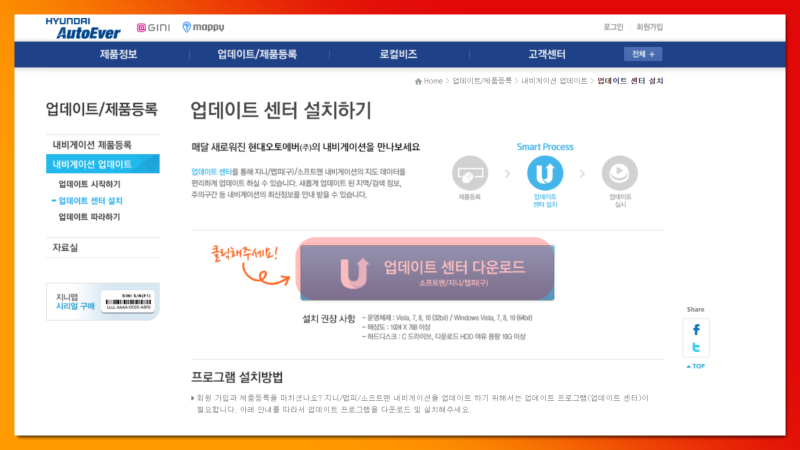Click the 업데이트/제품등록 breadcrumb link
Image resolution: width=800 pixels, height=450 pixels.
482,81
